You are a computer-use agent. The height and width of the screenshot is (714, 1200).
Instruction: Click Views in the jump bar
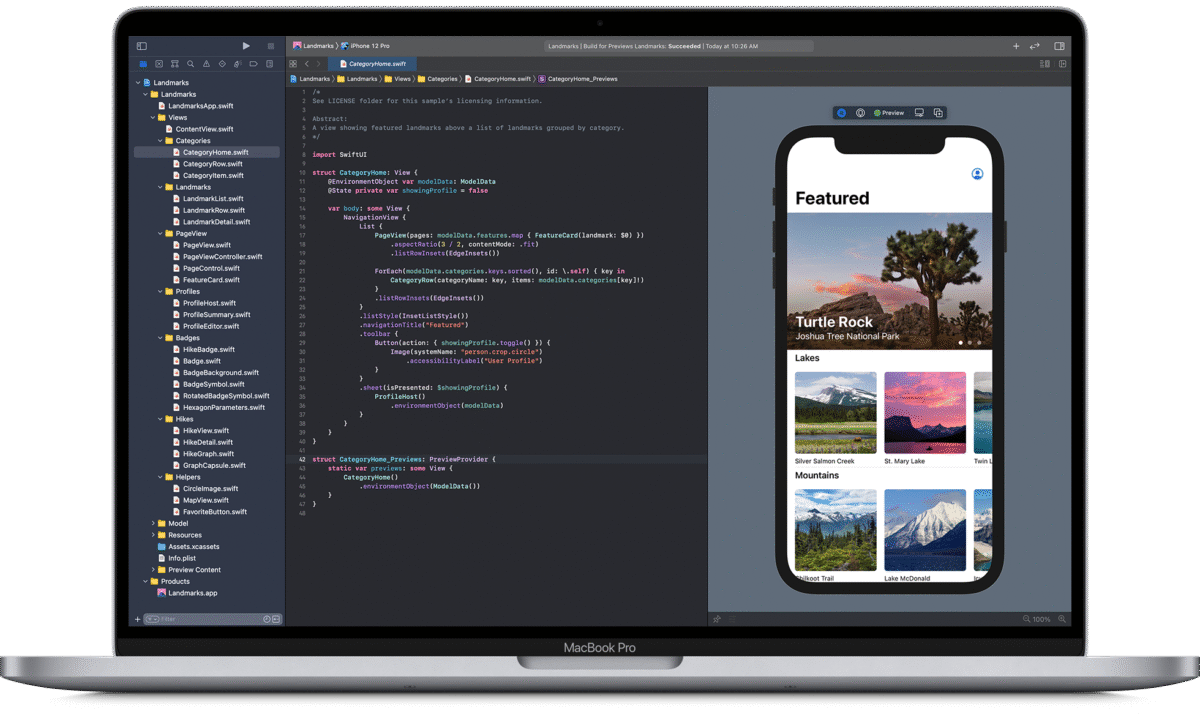pyautogui.click(x=398, y=78)
